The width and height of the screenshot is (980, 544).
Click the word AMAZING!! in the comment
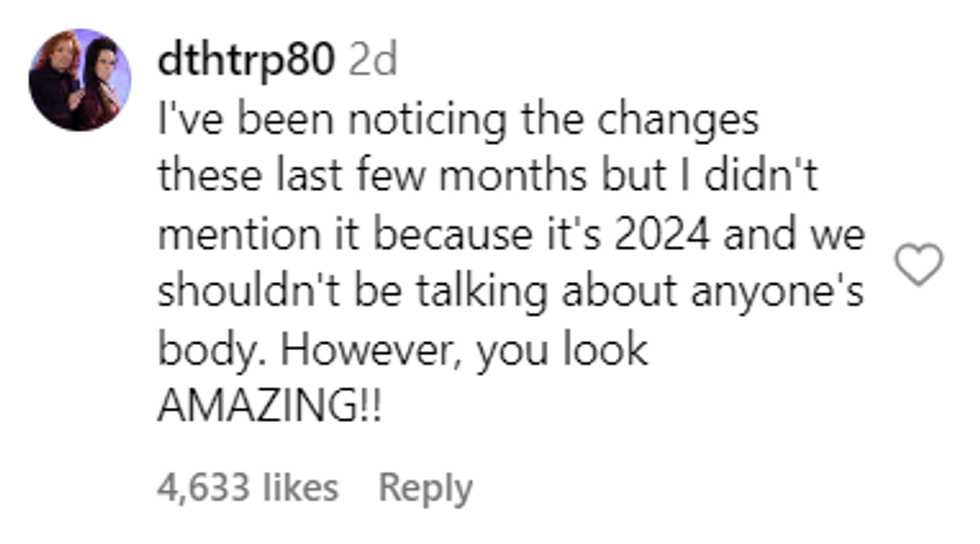click(270, 408)
